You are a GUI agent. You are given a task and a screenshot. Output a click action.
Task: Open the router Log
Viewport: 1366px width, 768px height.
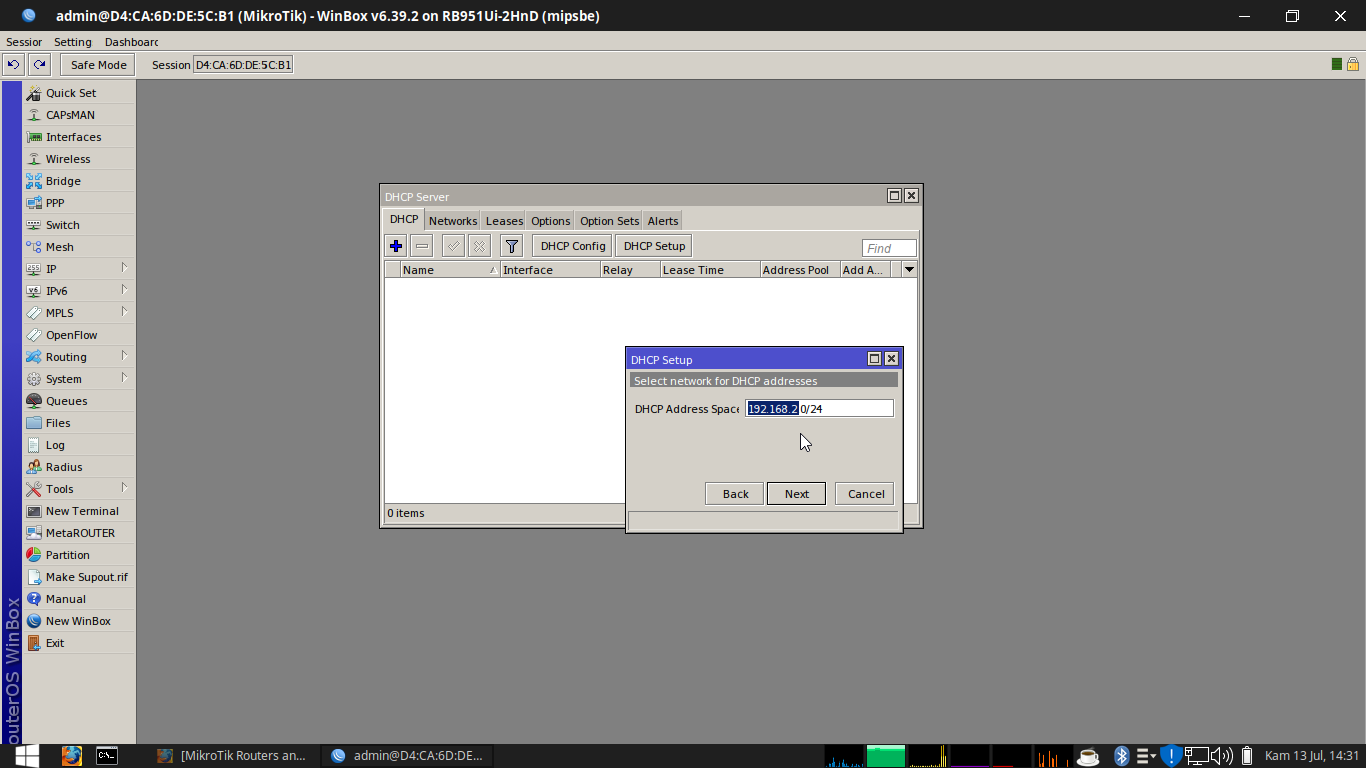tap(79, 445)
